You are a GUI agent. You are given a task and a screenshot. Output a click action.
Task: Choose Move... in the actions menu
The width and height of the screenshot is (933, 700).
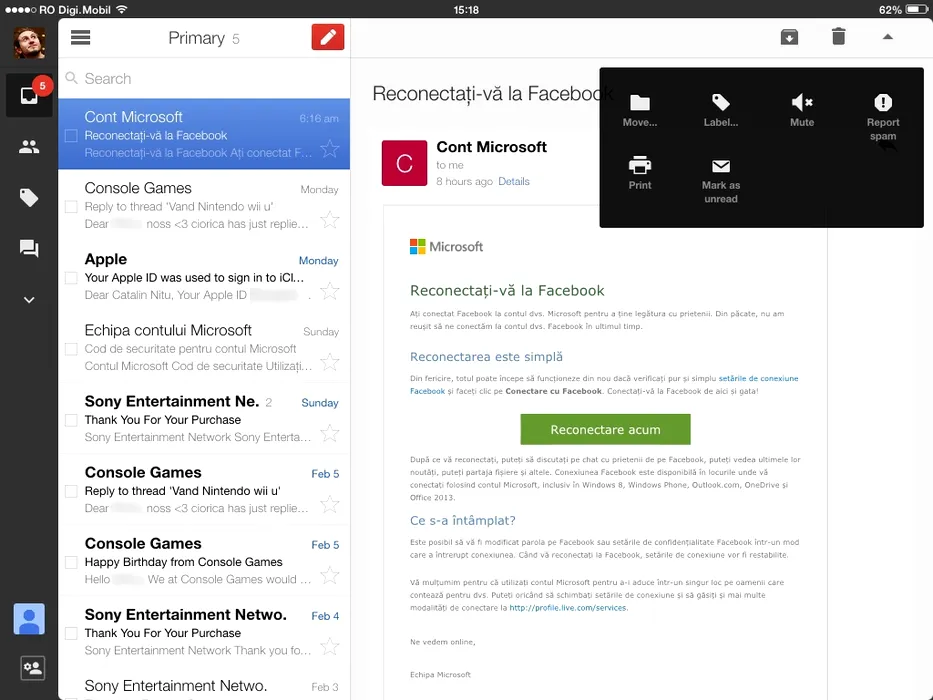point(640,110)
